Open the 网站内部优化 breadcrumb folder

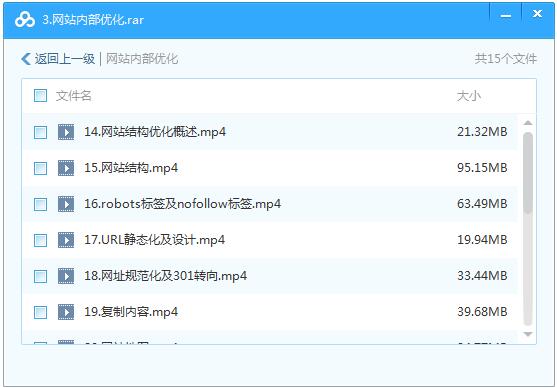[x=142, y=59]
